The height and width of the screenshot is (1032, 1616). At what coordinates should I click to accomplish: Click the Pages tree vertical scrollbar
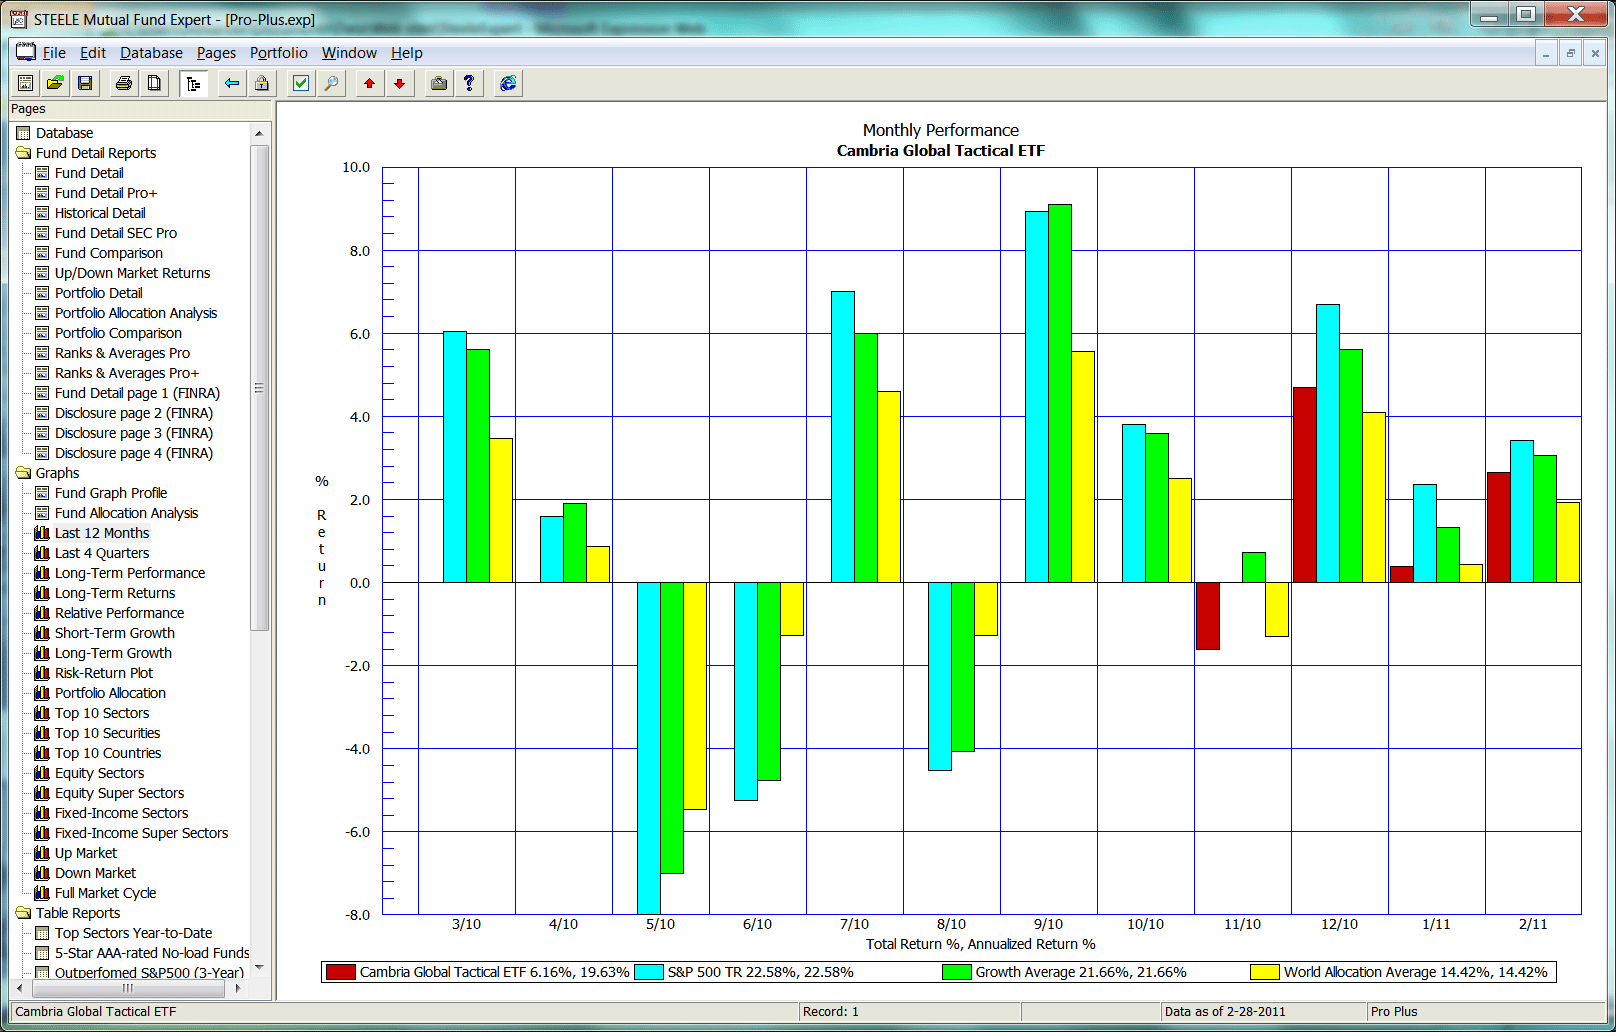click(259, 388)
